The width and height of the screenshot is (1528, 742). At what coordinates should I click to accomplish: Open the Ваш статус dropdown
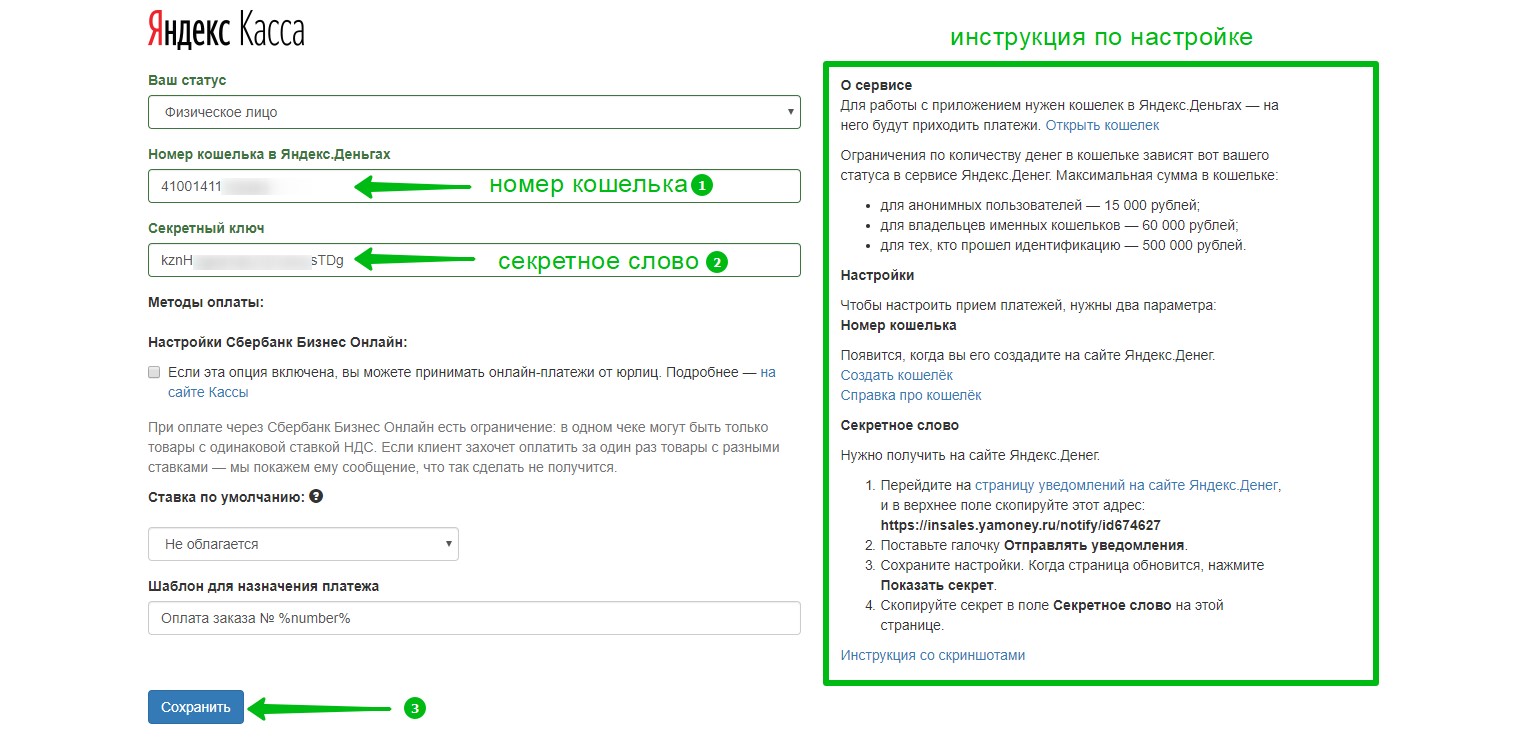pos(474,112)
